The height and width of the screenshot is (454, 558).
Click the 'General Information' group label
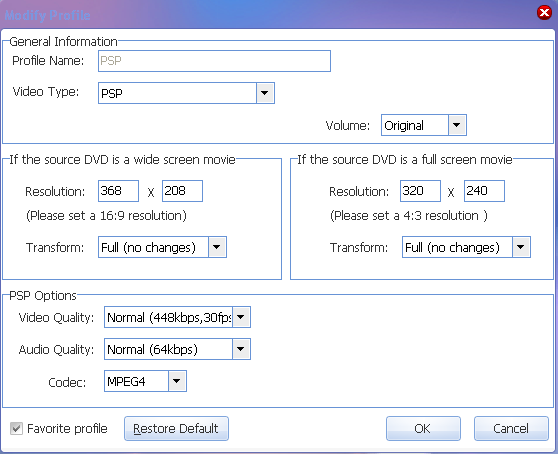pyautogui.click(x=63, y=42)
